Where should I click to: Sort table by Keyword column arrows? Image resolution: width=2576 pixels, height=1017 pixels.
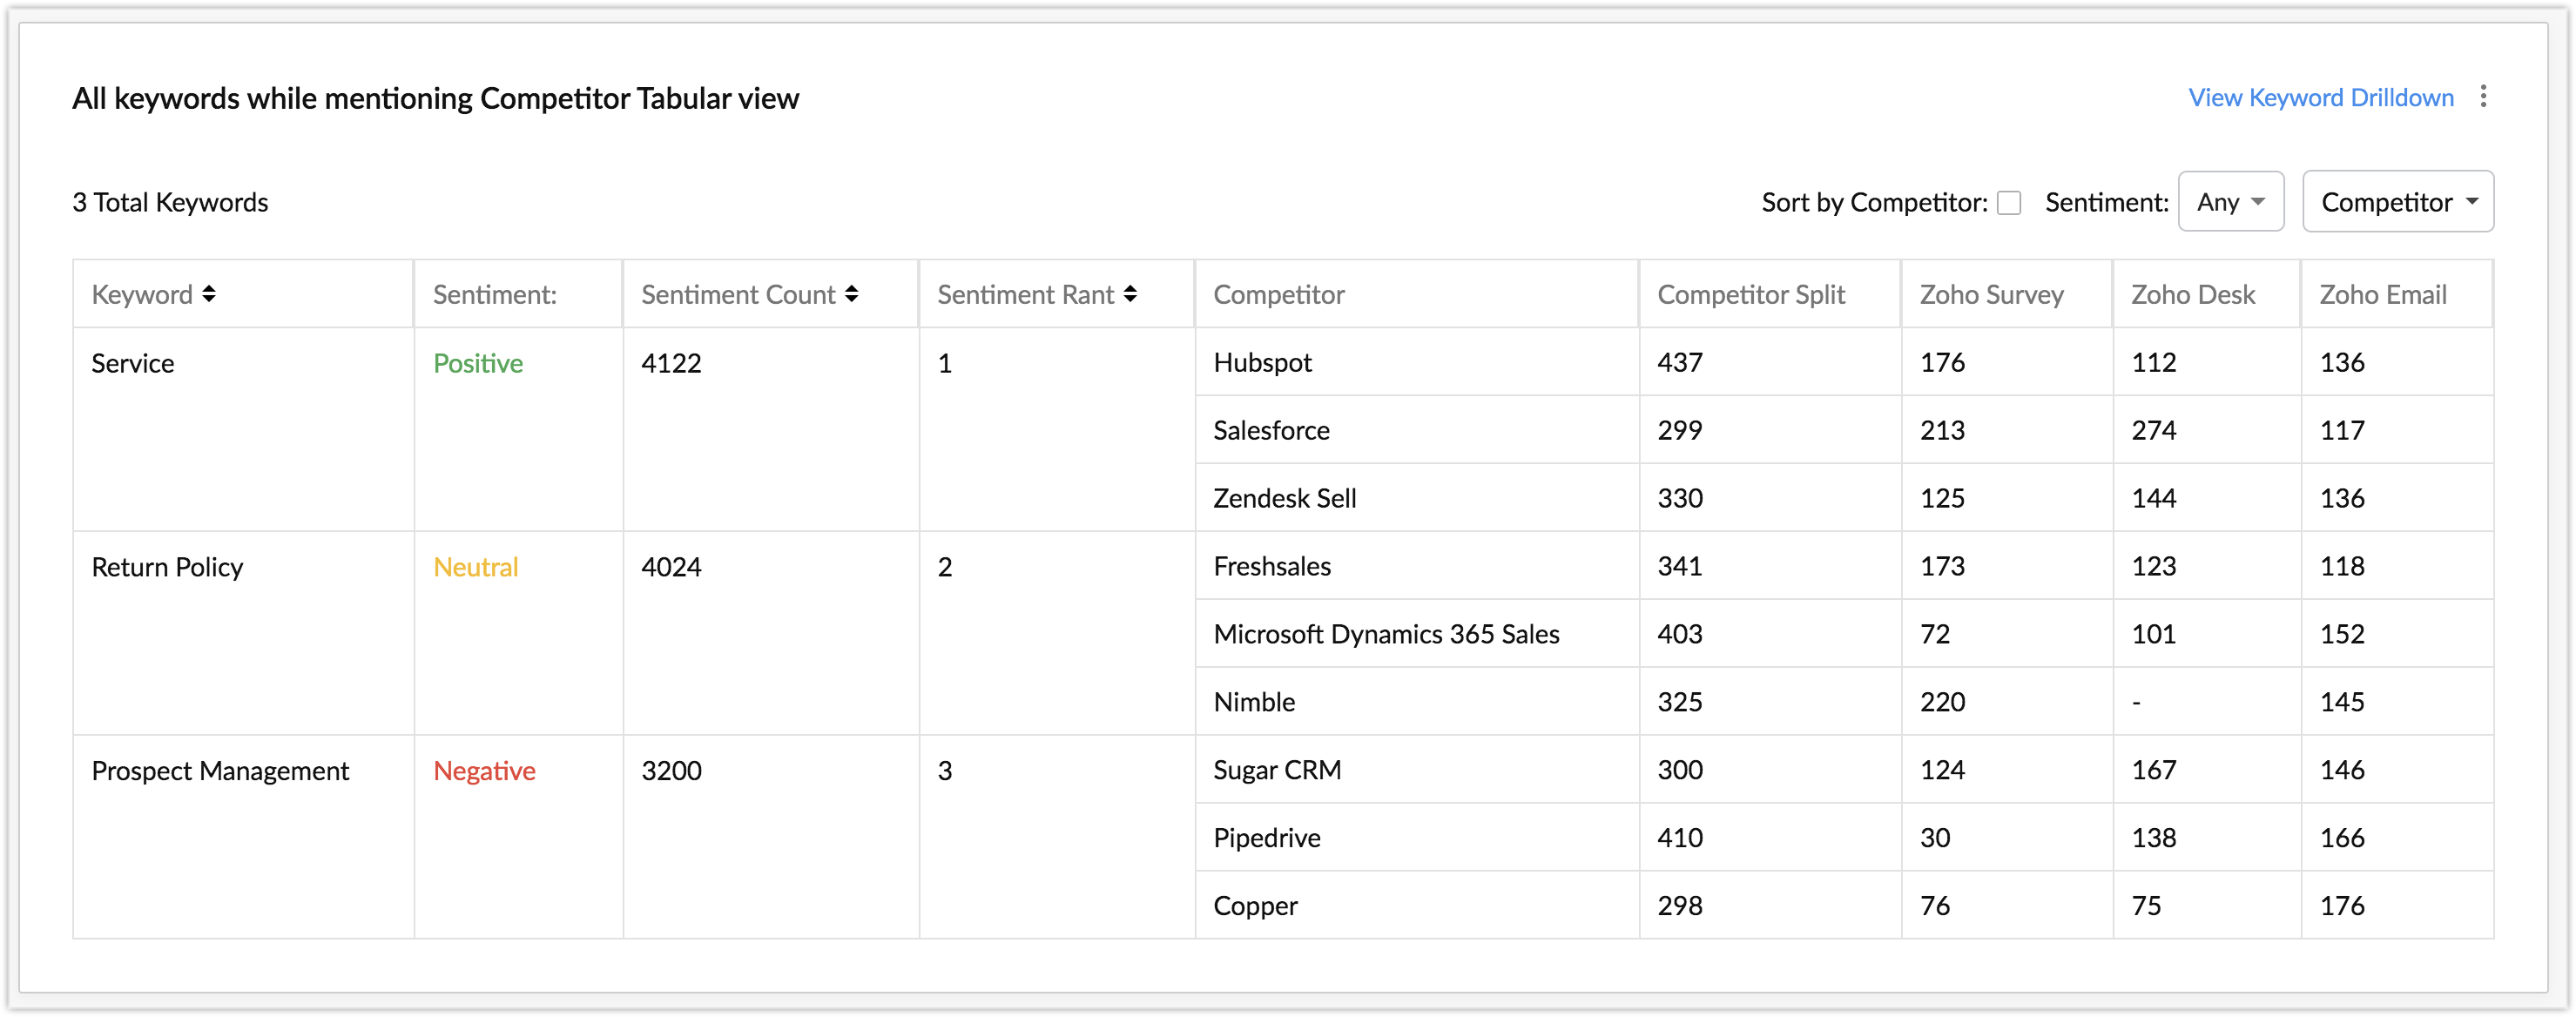coord(209,294)
